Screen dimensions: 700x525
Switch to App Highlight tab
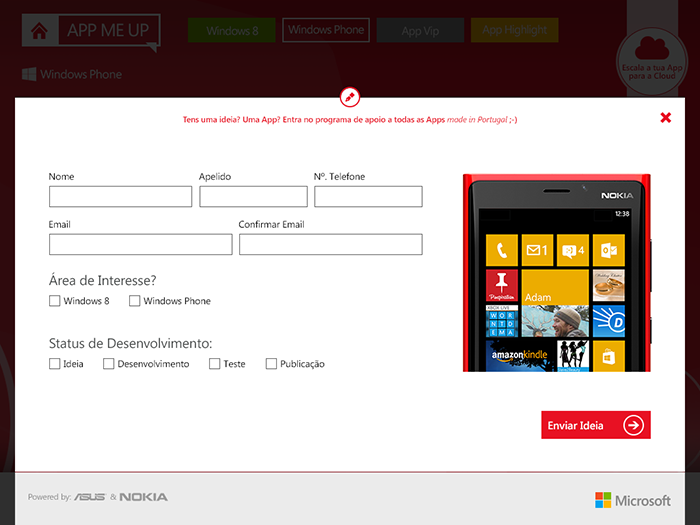(x=514, y=30)
